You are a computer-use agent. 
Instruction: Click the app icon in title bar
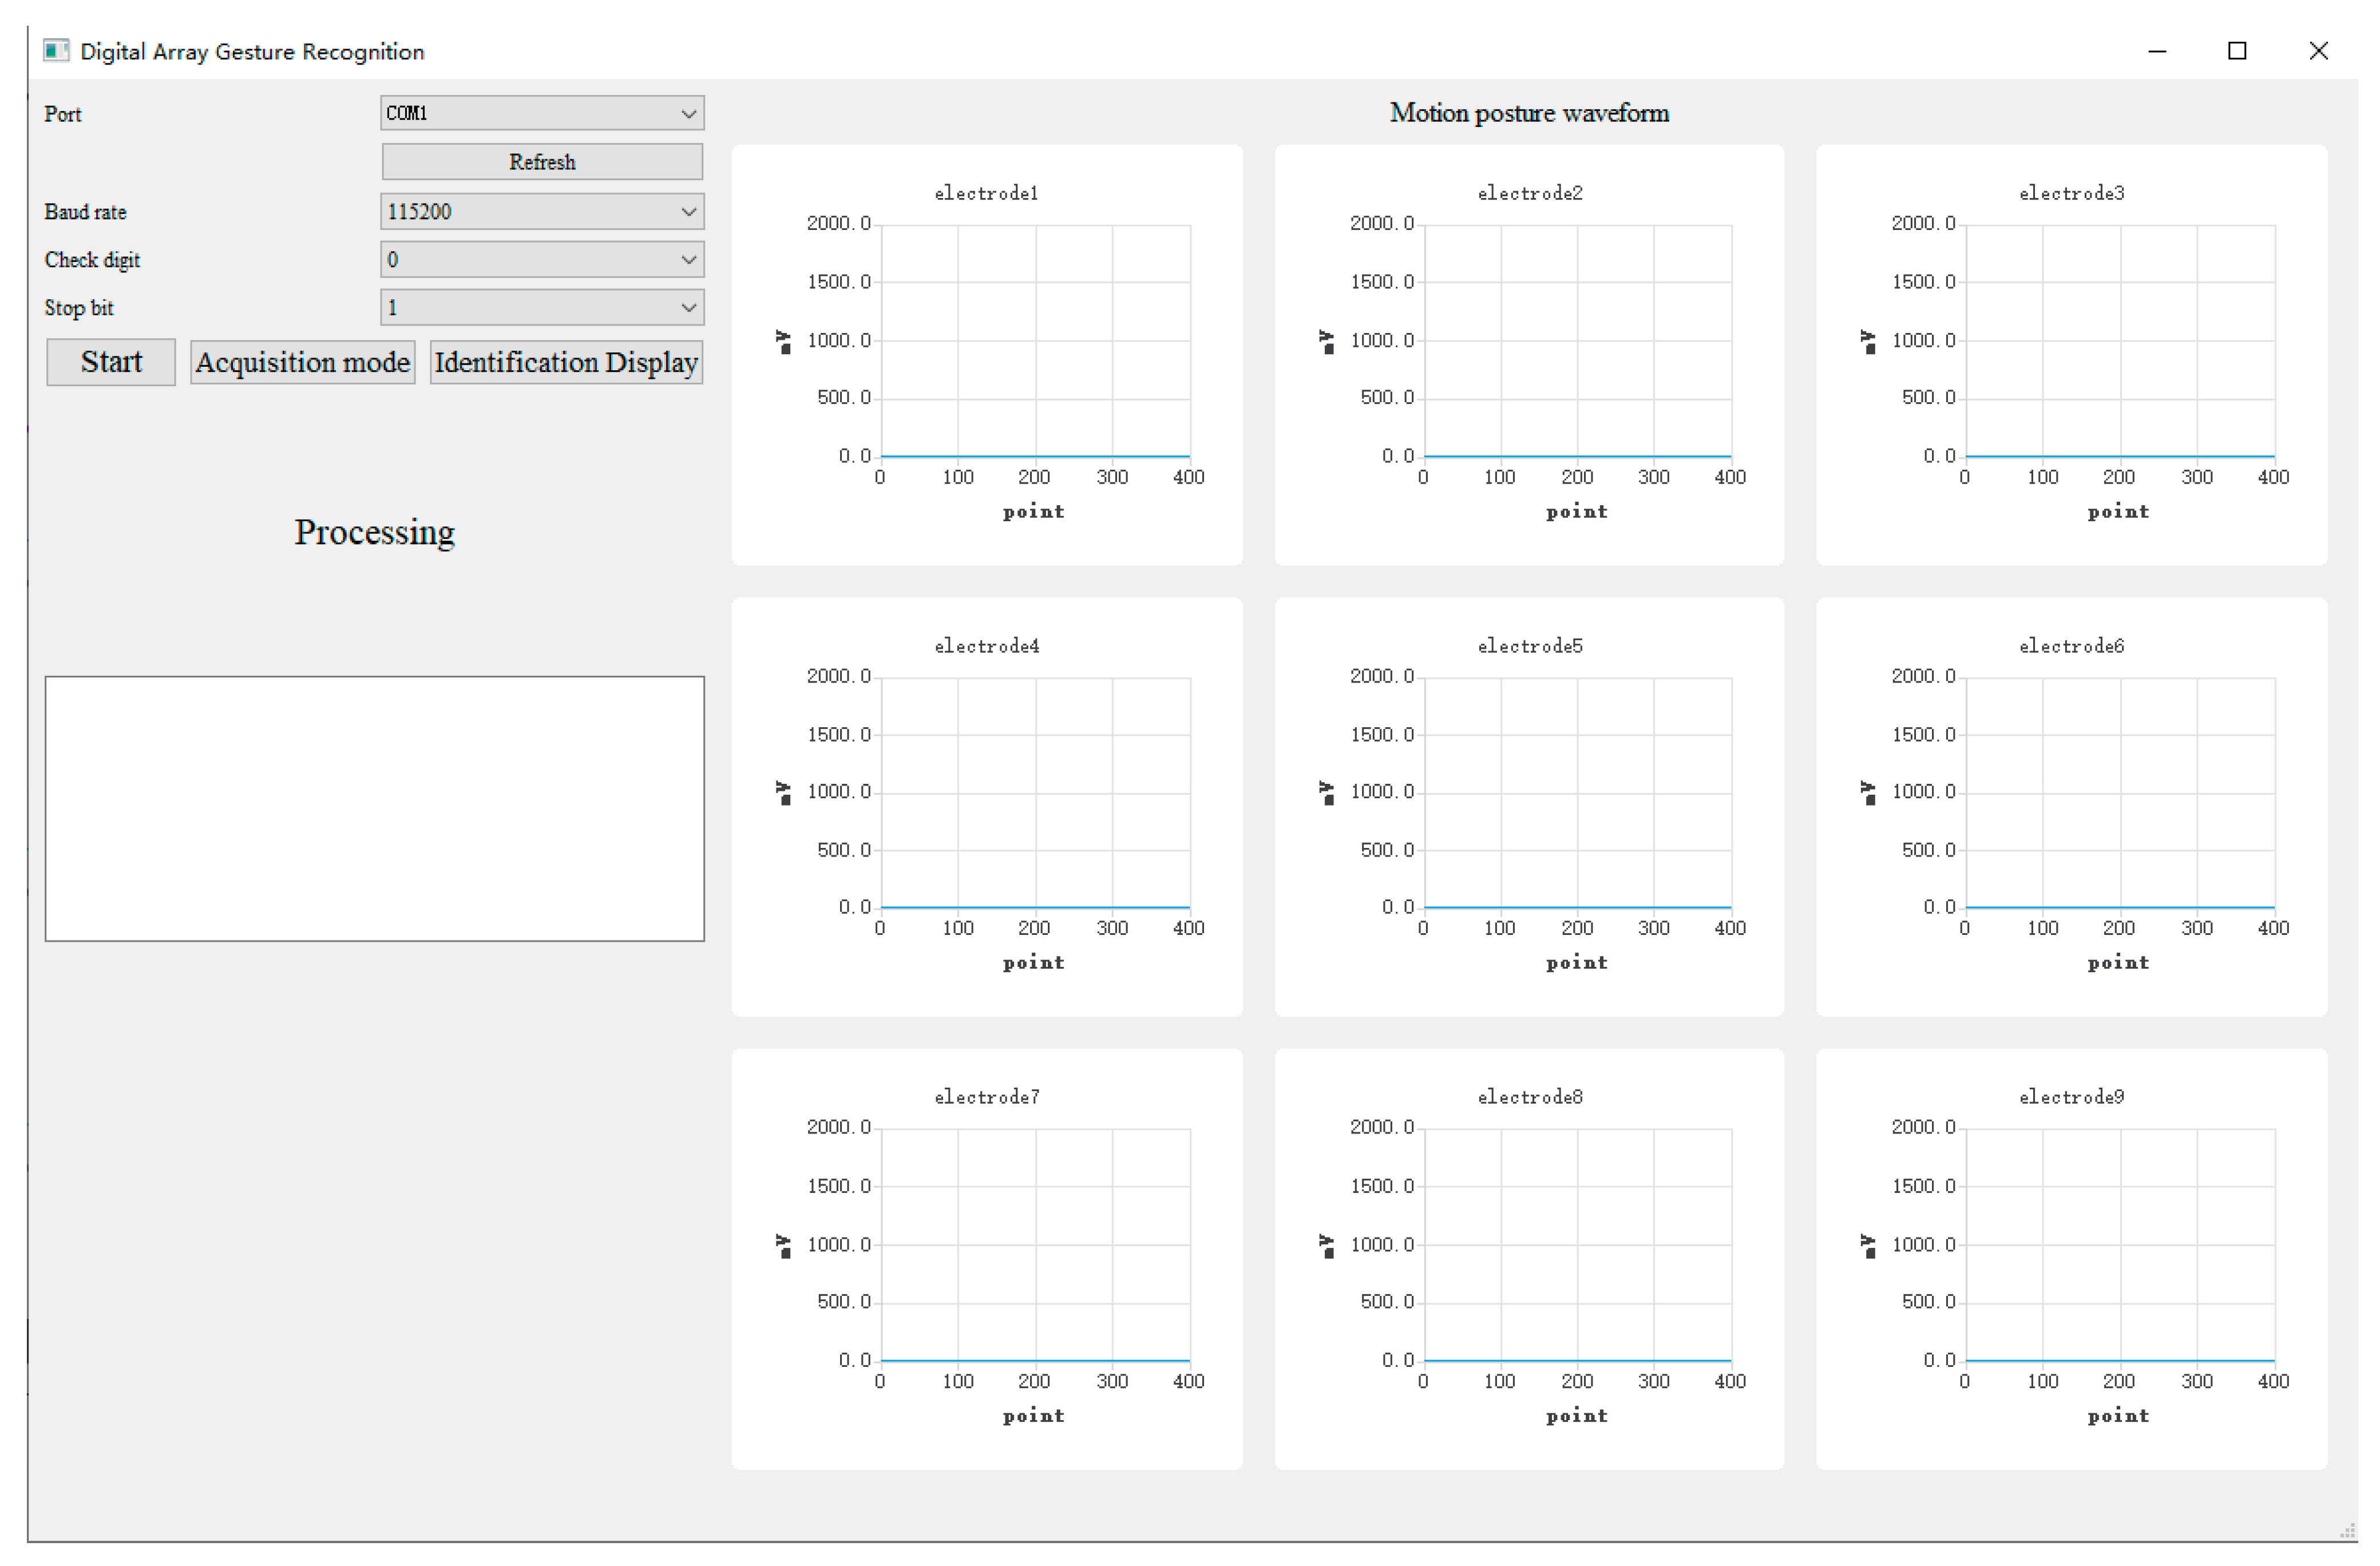click(56, 51)
